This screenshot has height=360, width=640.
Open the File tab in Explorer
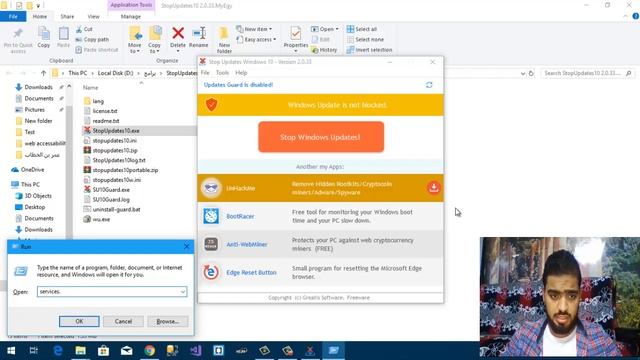tap(13, 16)
